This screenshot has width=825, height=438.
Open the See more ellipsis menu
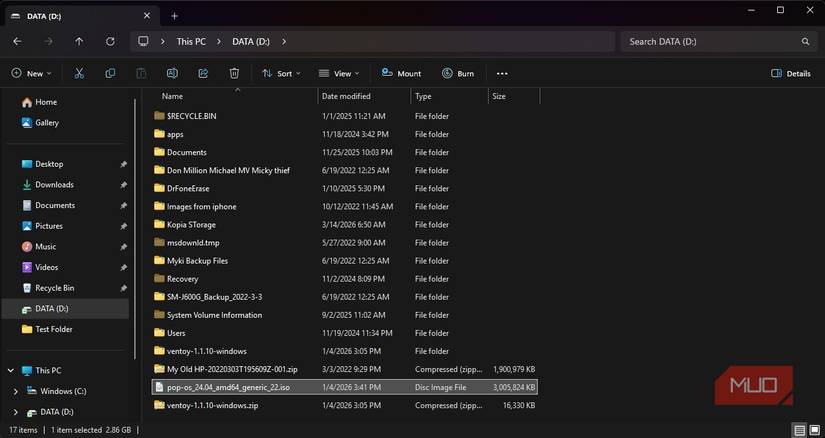(x=502, y=74)
